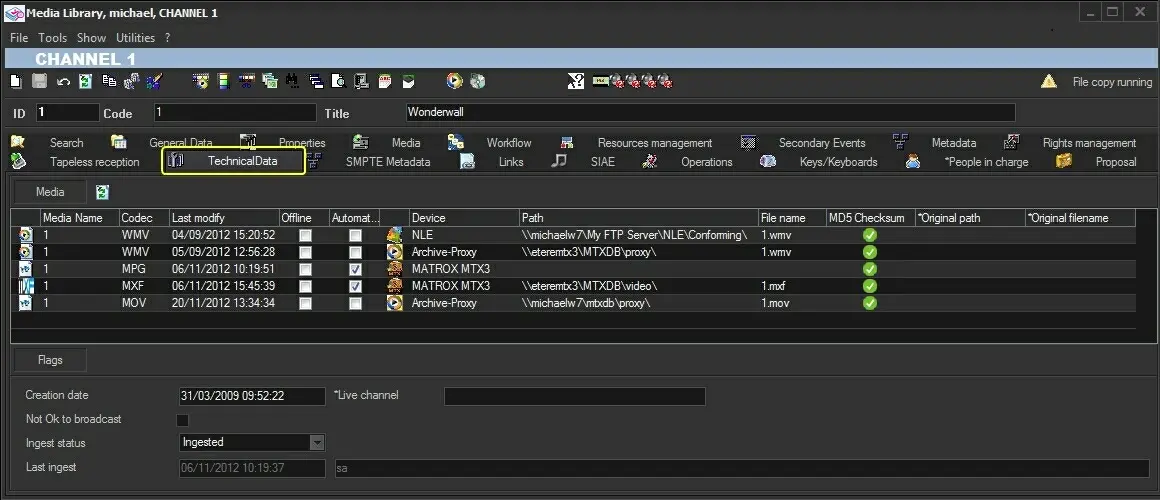Image resolution: width=1160 pixels, height=500 pixels.
Task: Open the Ingest status dropdown
Action: pyautogui.click(x=316, y=442)
